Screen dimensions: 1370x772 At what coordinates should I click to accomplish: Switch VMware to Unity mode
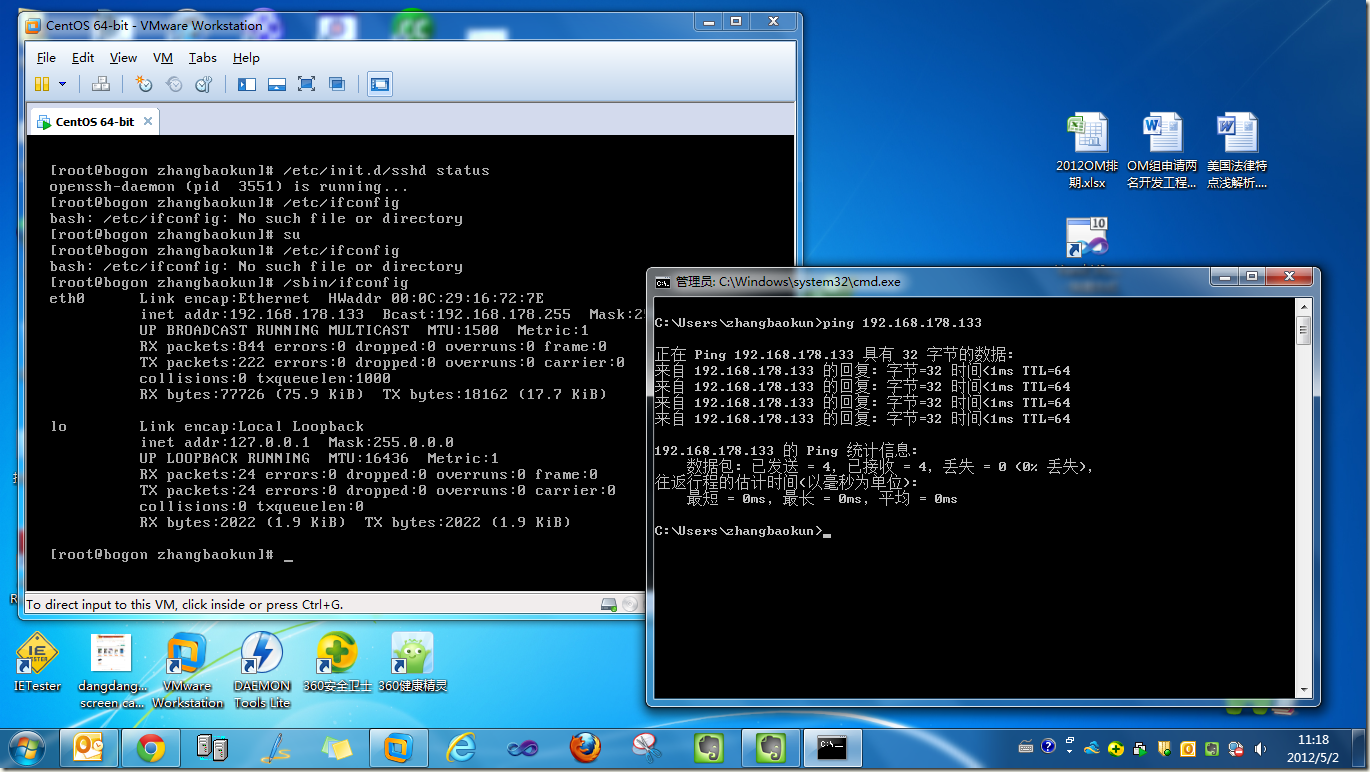click(x=337, y=85)
